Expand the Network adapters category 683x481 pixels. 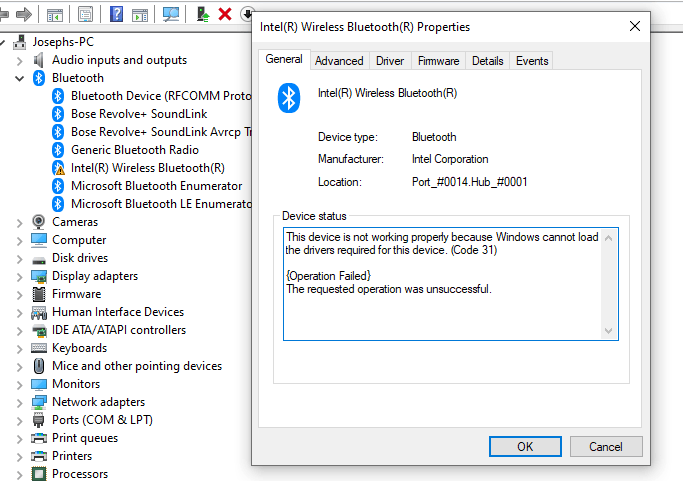tap(20, 403)
